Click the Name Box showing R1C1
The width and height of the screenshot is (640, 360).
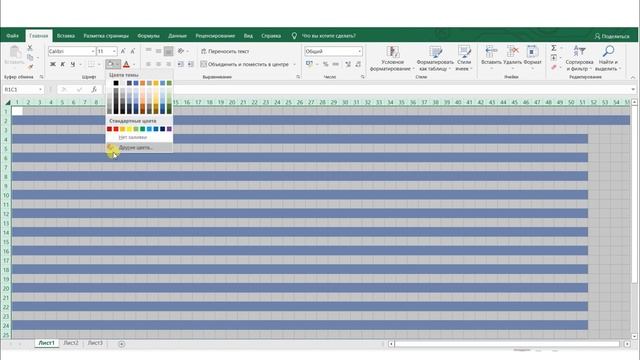tap(23, 89)
